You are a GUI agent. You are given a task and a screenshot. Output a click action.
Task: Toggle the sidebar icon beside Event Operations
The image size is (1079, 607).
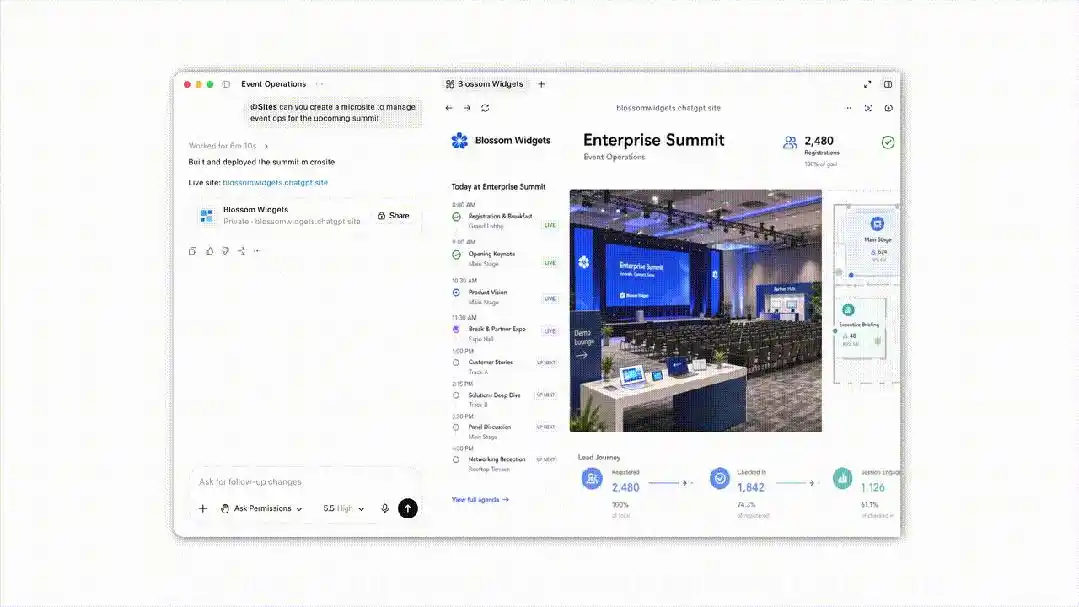pyautogui.click(x=226, y=84)
